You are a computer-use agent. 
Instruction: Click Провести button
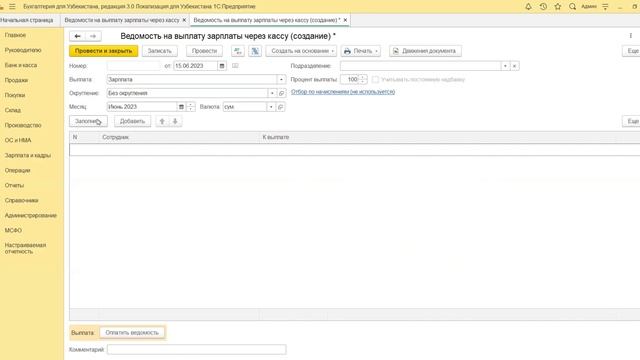(204, 51)
